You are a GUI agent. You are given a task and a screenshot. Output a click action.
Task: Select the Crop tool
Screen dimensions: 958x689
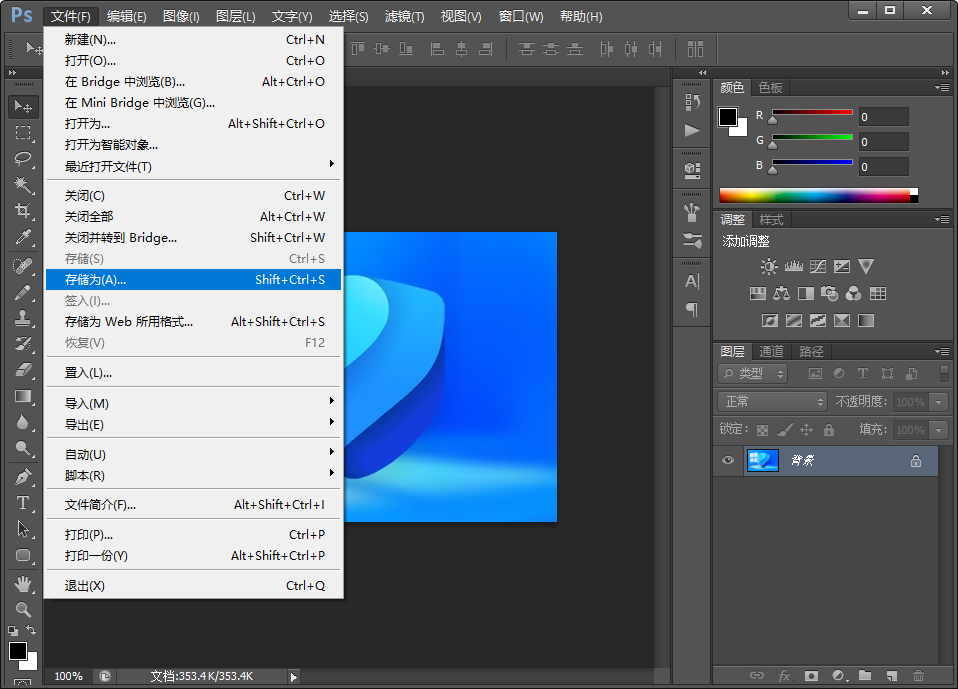tap(23, 211)
